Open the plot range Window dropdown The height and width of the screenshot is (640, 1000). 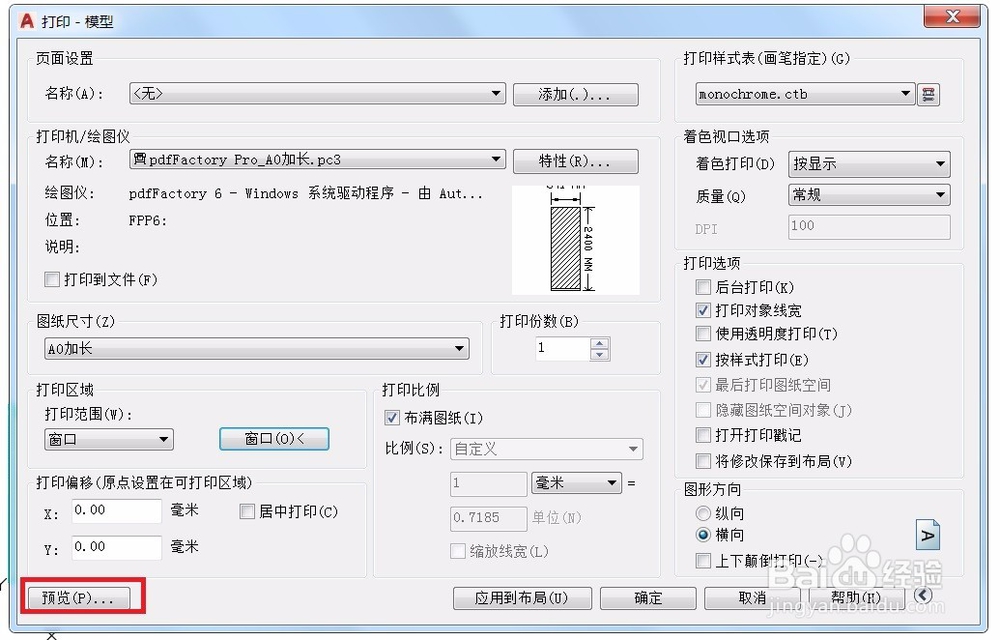[x=108, y=439]
